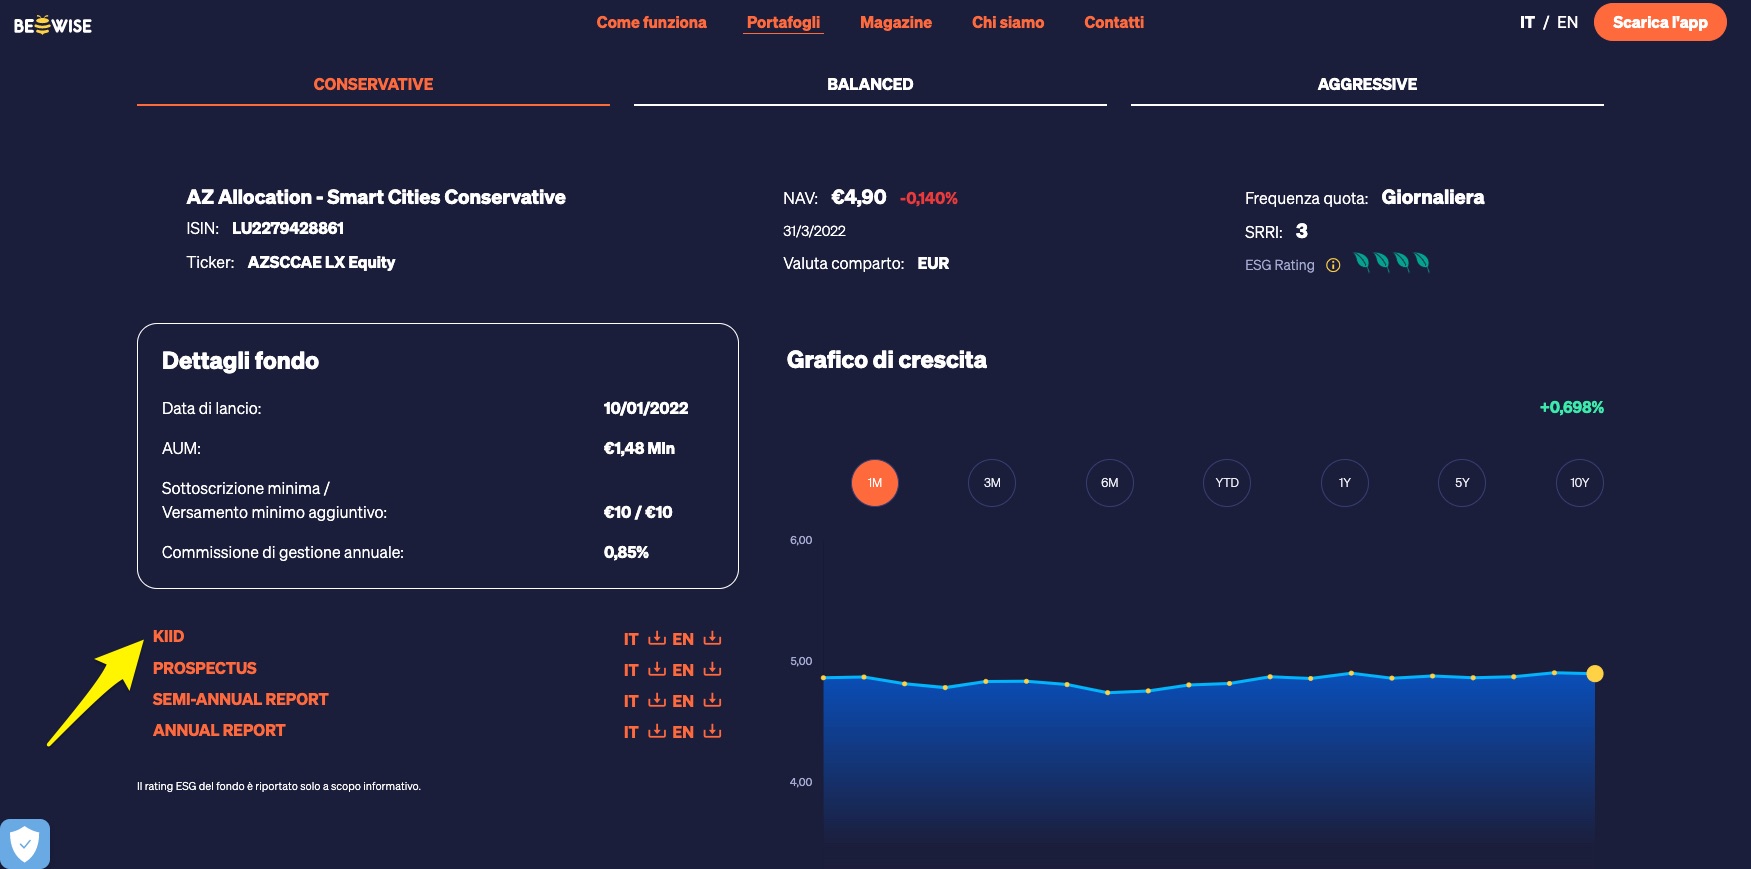This screenshot has width=1751, height=869.
Task: Click the BeeWise logo
Action: pyautogui.click(x=52, y=25)
